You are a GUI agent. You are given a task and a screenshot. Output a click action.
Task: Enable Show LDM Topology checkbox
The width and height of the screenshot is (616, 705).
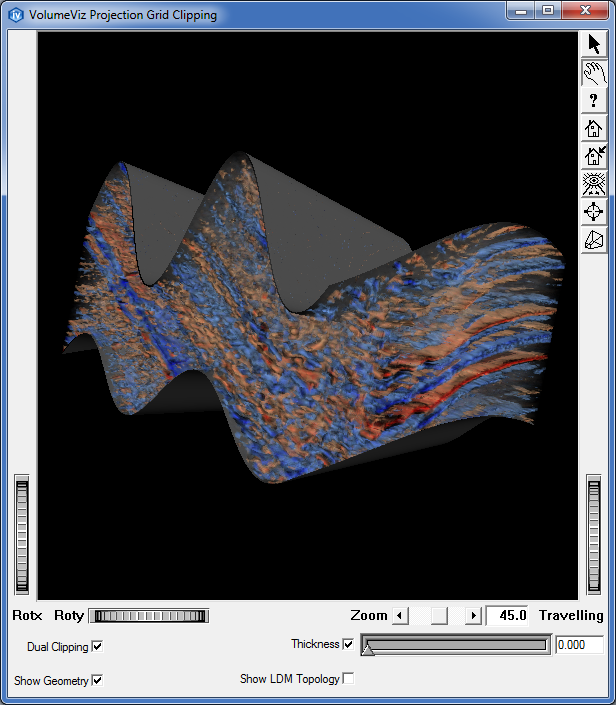tap(348, 679)
